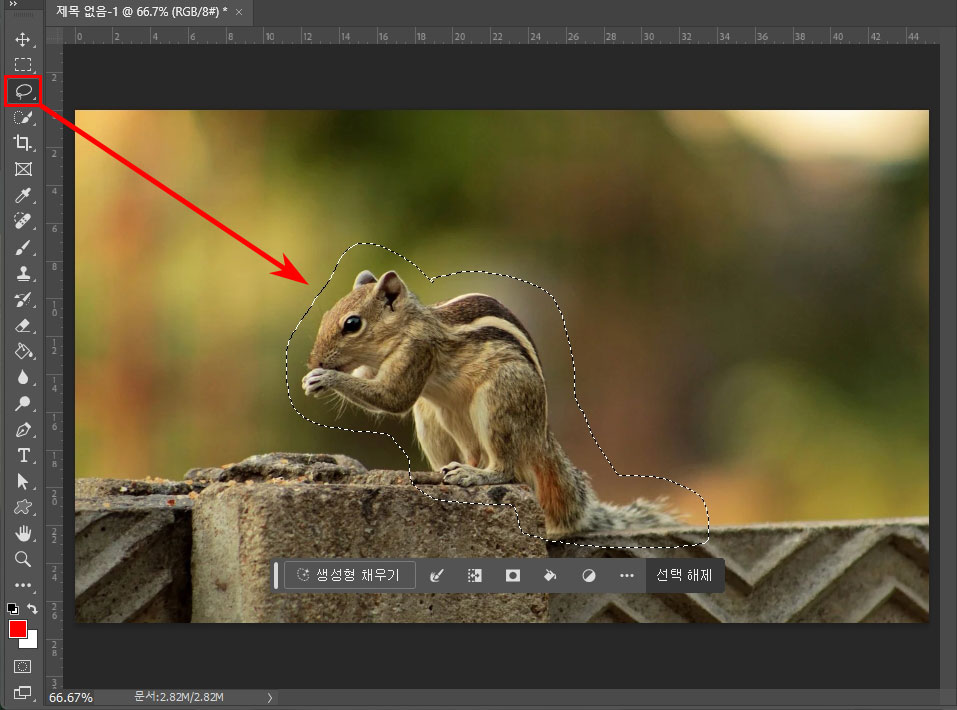Click the 66.67% zoom level field
The image size is (957, 710).
click(71, 697)
